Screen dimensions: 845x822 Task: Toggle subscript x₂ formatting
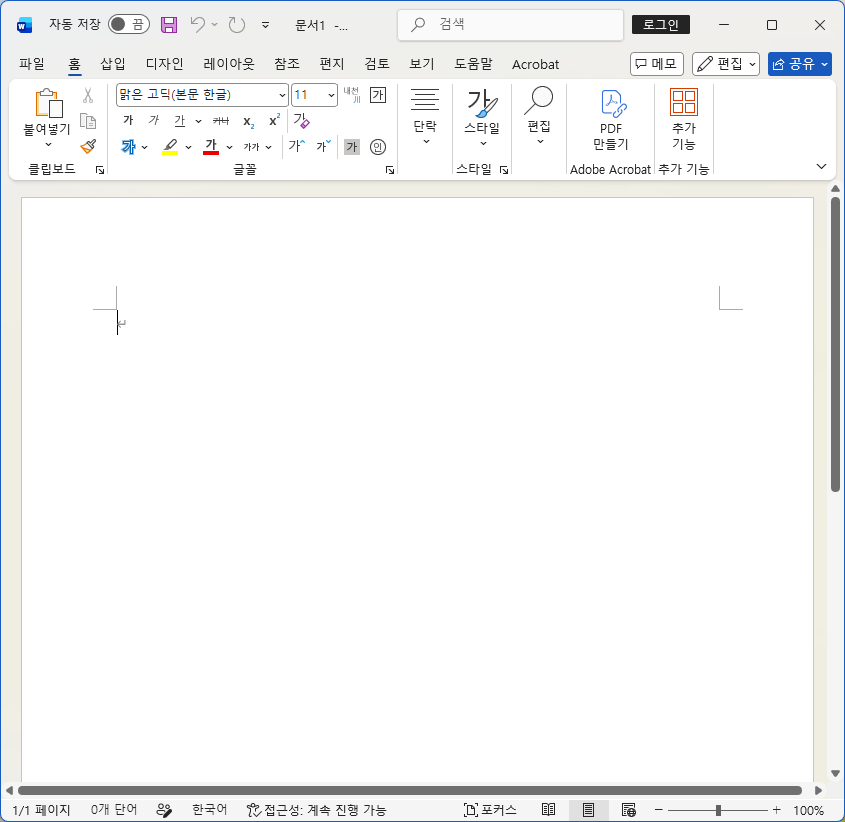[248, 121]
